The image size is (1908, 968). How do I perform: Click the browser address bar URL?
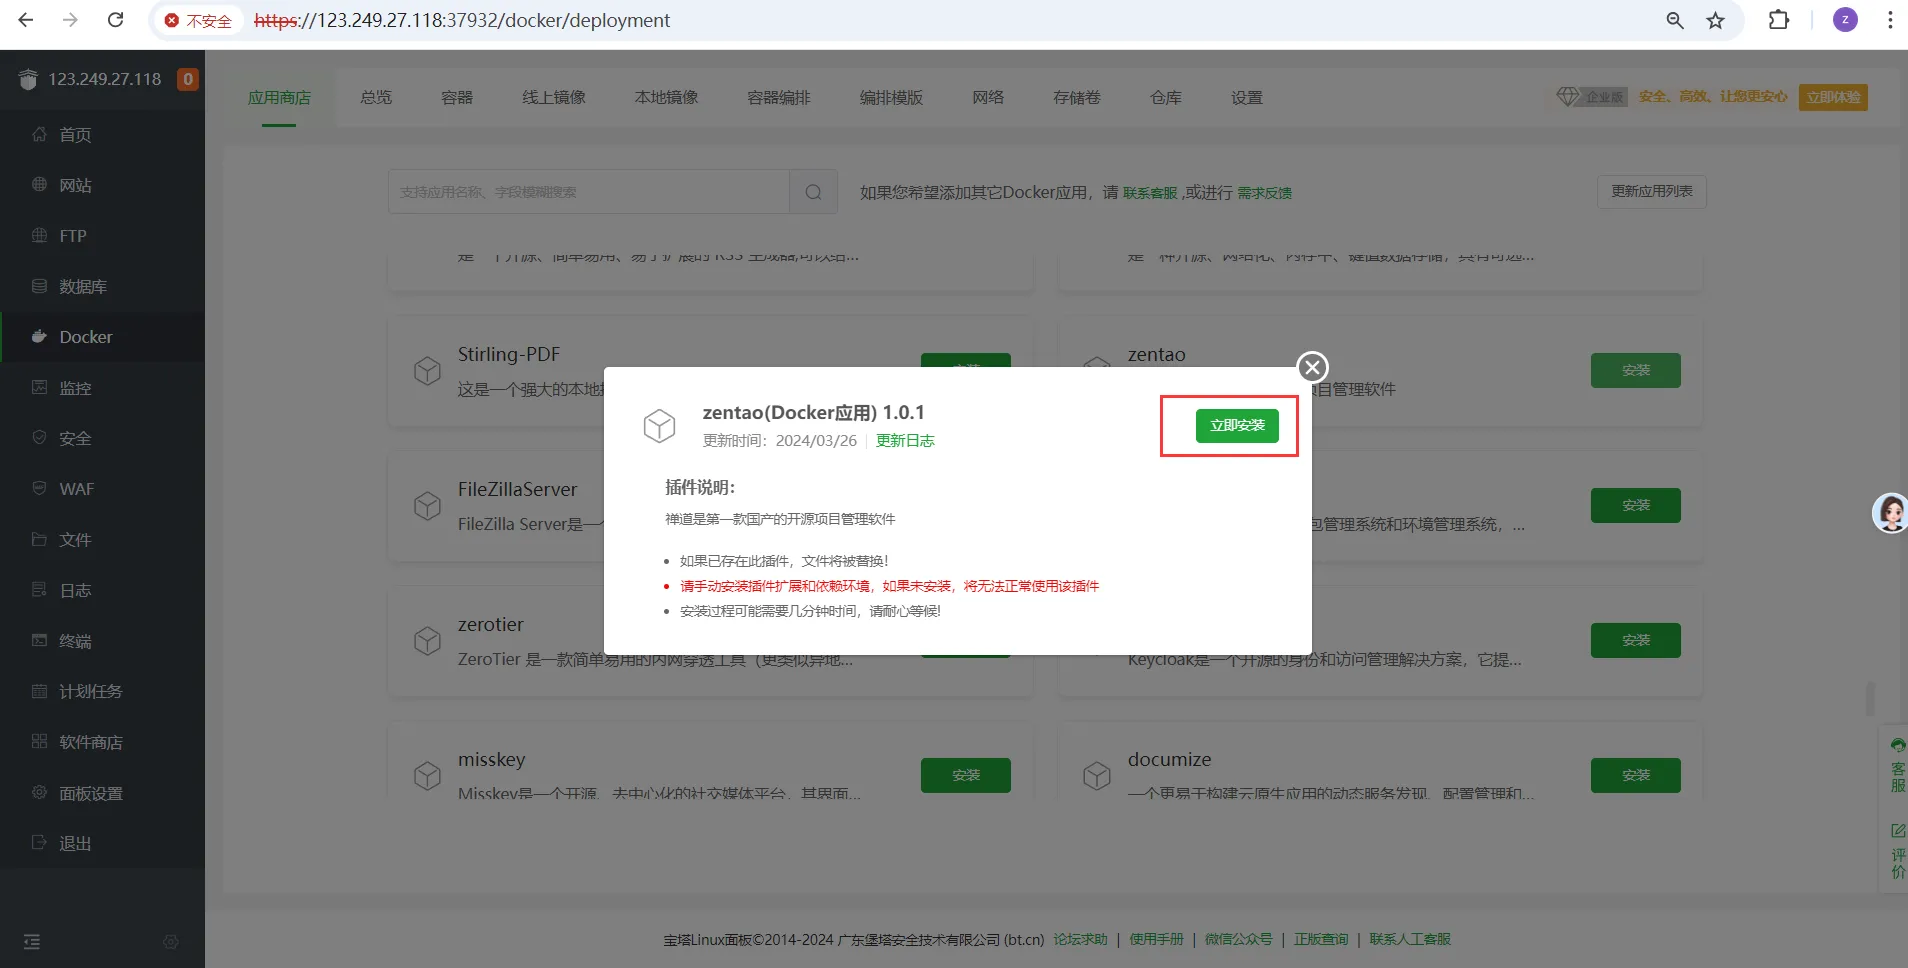[462, 21]
